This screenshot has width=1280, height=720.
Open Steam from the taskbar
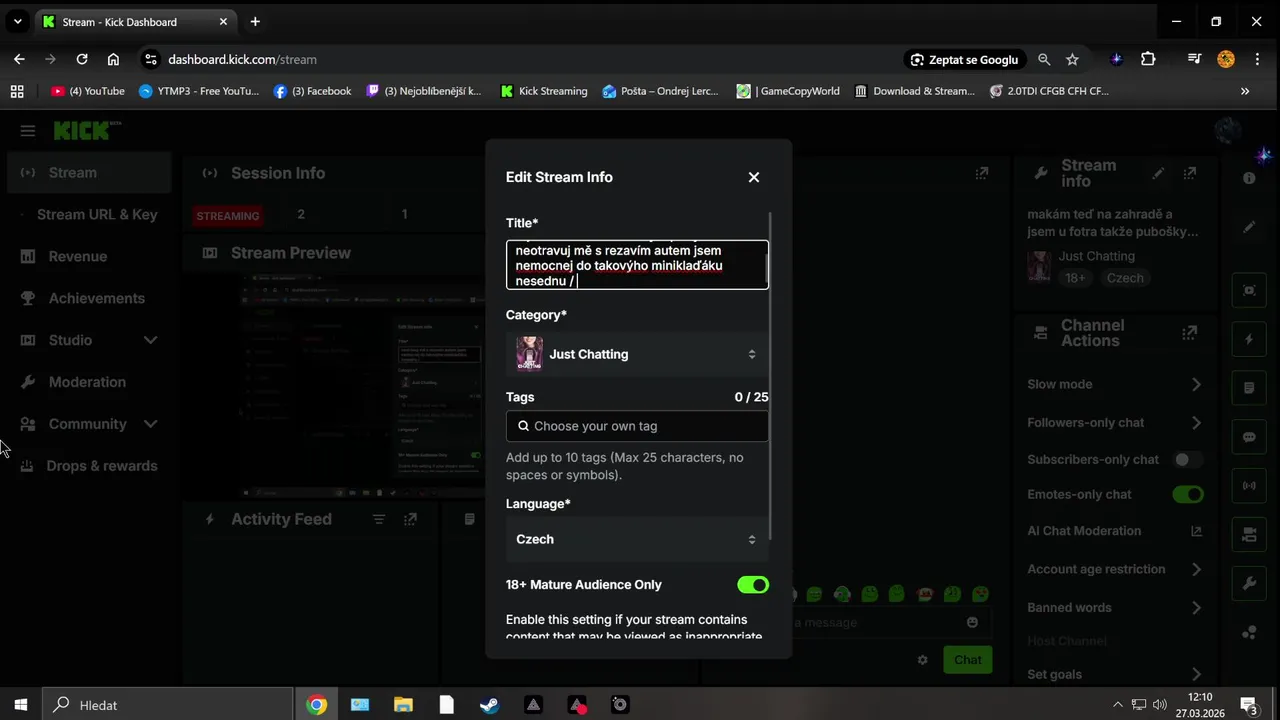point(489,705)
